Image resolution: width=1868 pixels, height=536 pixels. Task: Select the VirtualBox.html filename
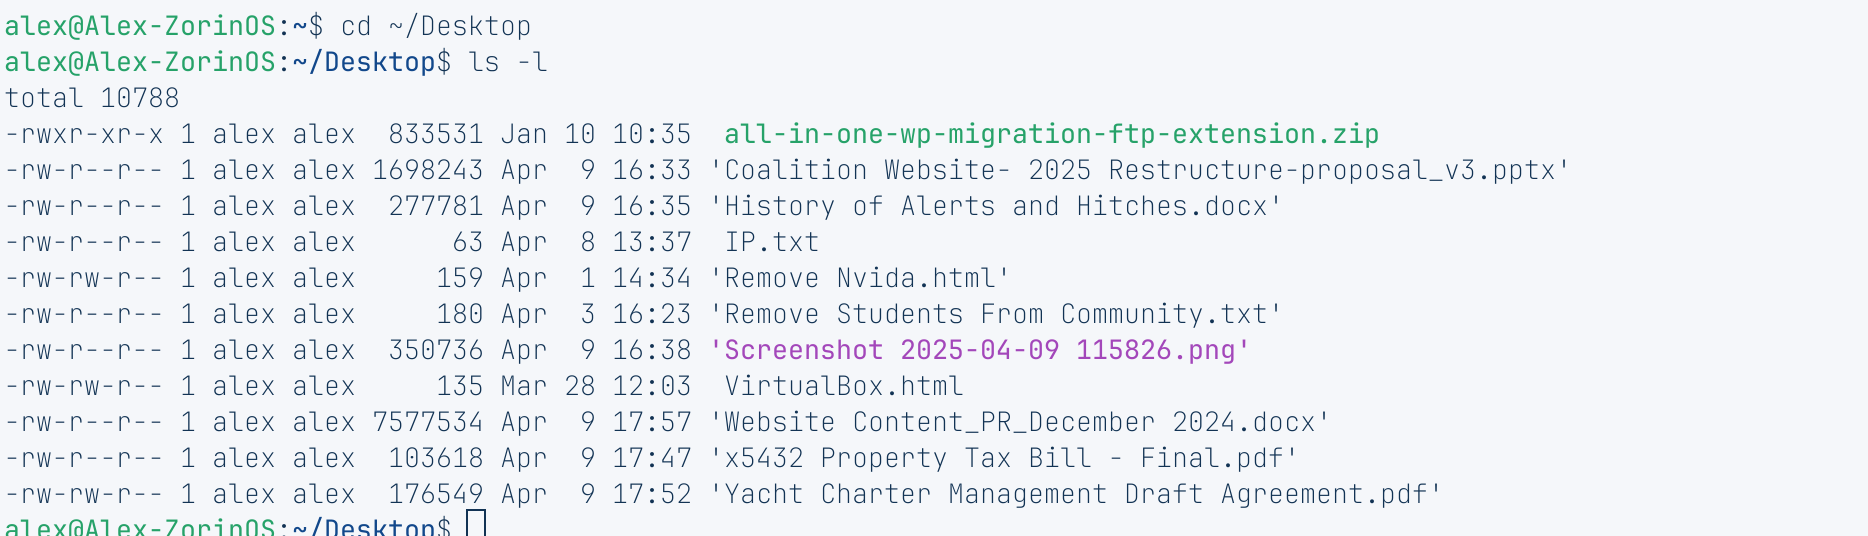844,386
